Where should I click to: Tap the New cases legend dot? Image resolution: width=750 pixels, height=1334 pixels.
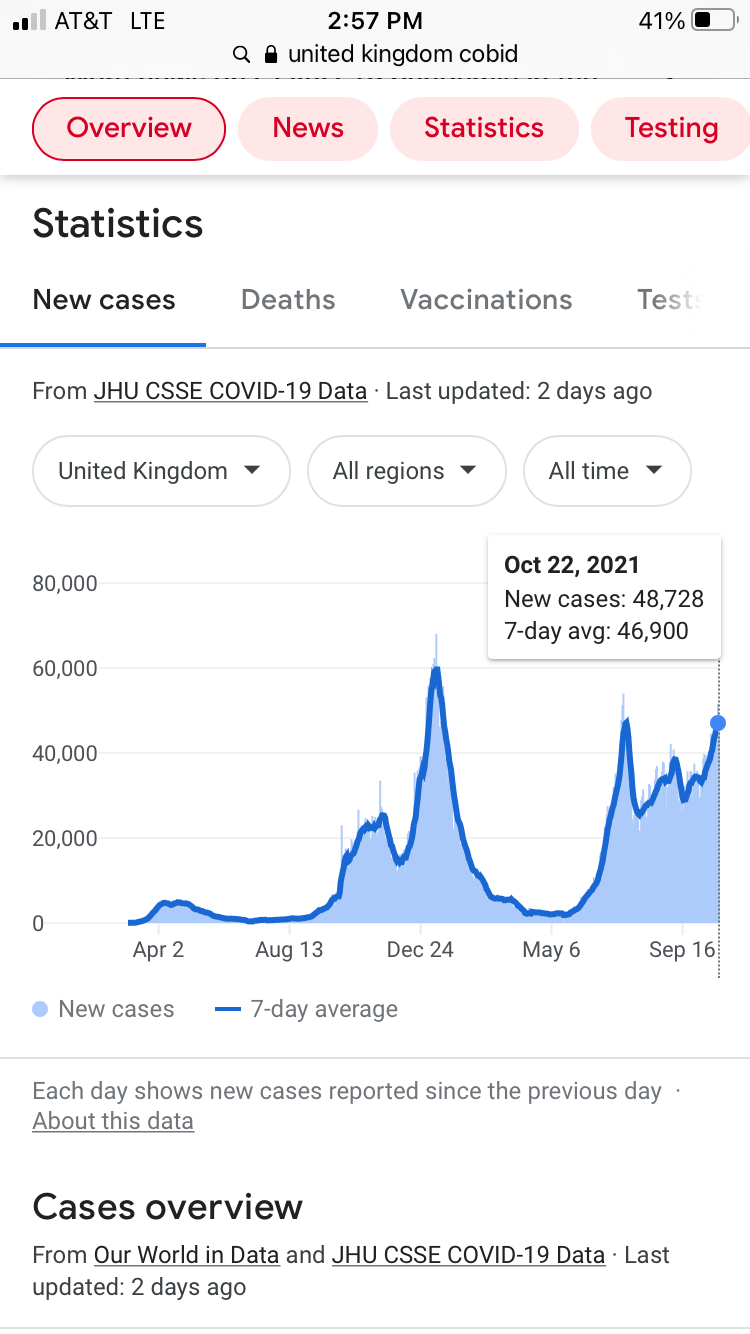40,1010
